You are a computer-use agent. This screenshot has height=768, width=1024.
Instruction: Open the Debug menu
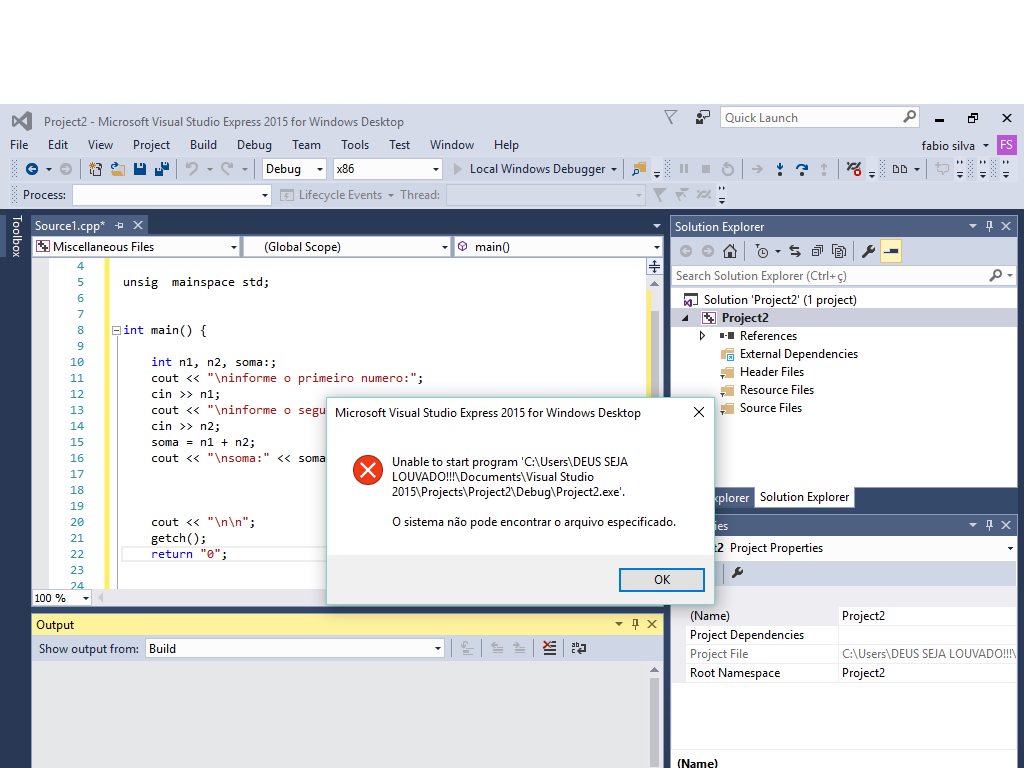[254, 145]
